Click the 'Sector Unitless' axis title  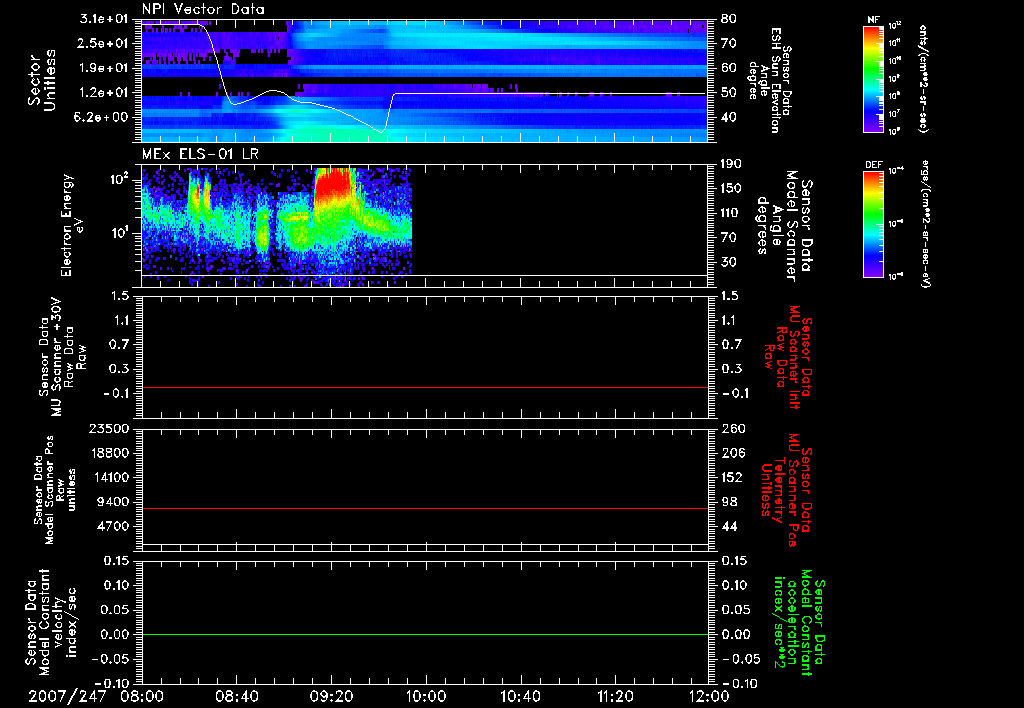[42, 80]
